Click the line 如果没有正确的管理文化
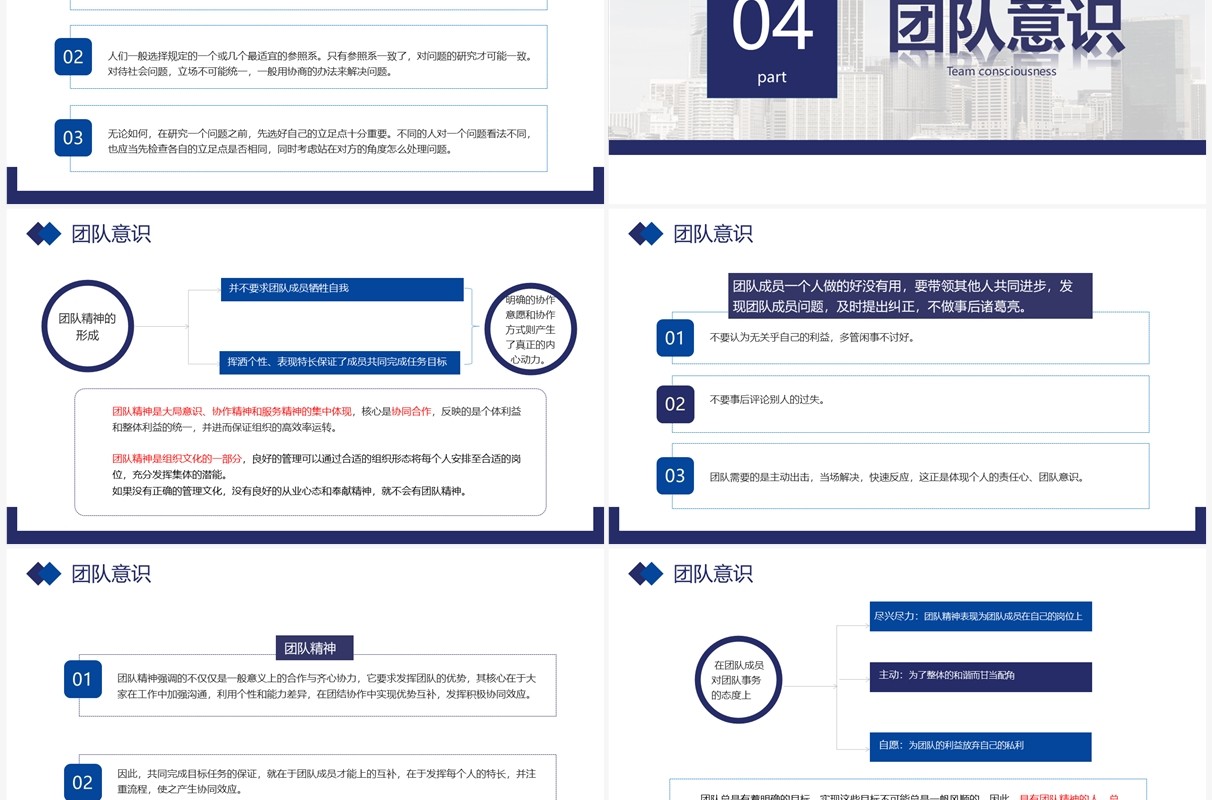 [x=290, y=491]
